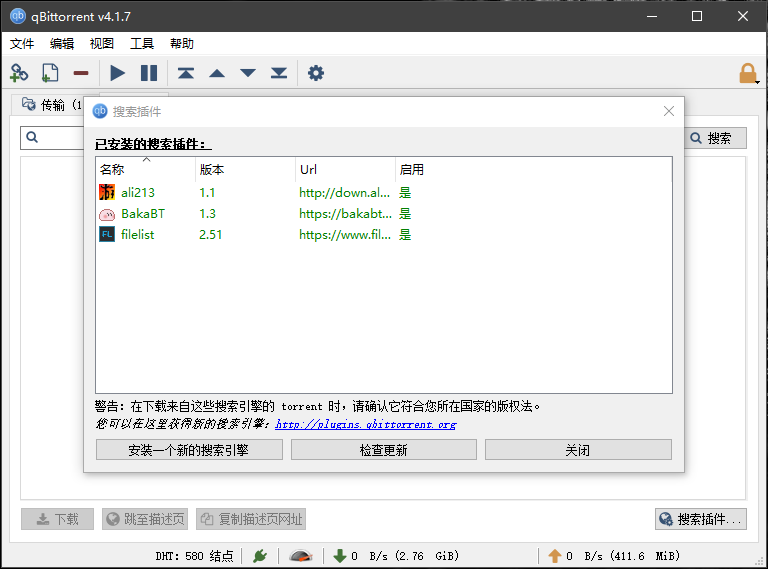Open the 视图 menu

pos(102,44)
